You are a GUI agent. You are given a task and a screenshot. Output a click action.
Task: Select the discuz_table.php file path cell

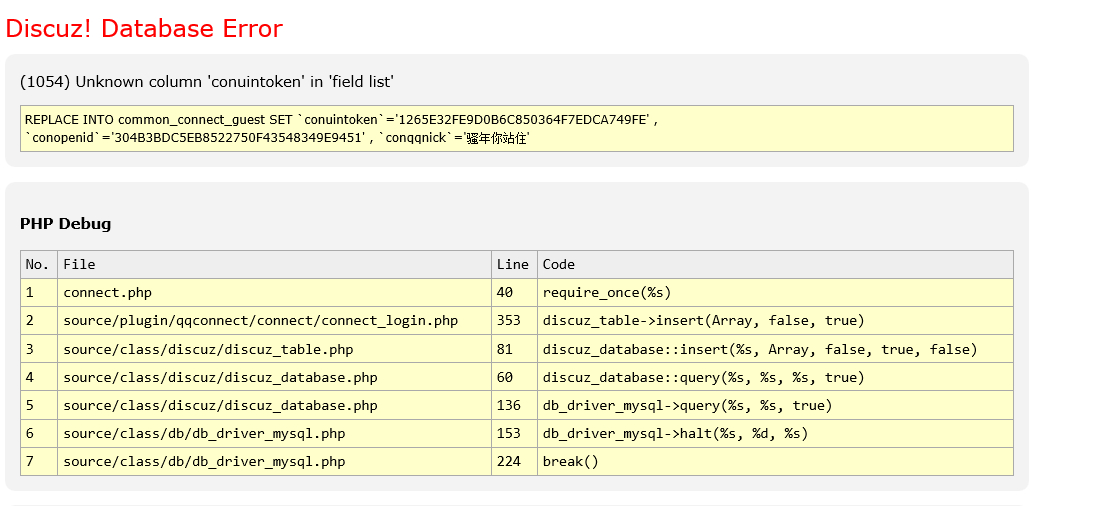(x=208, y=349)
